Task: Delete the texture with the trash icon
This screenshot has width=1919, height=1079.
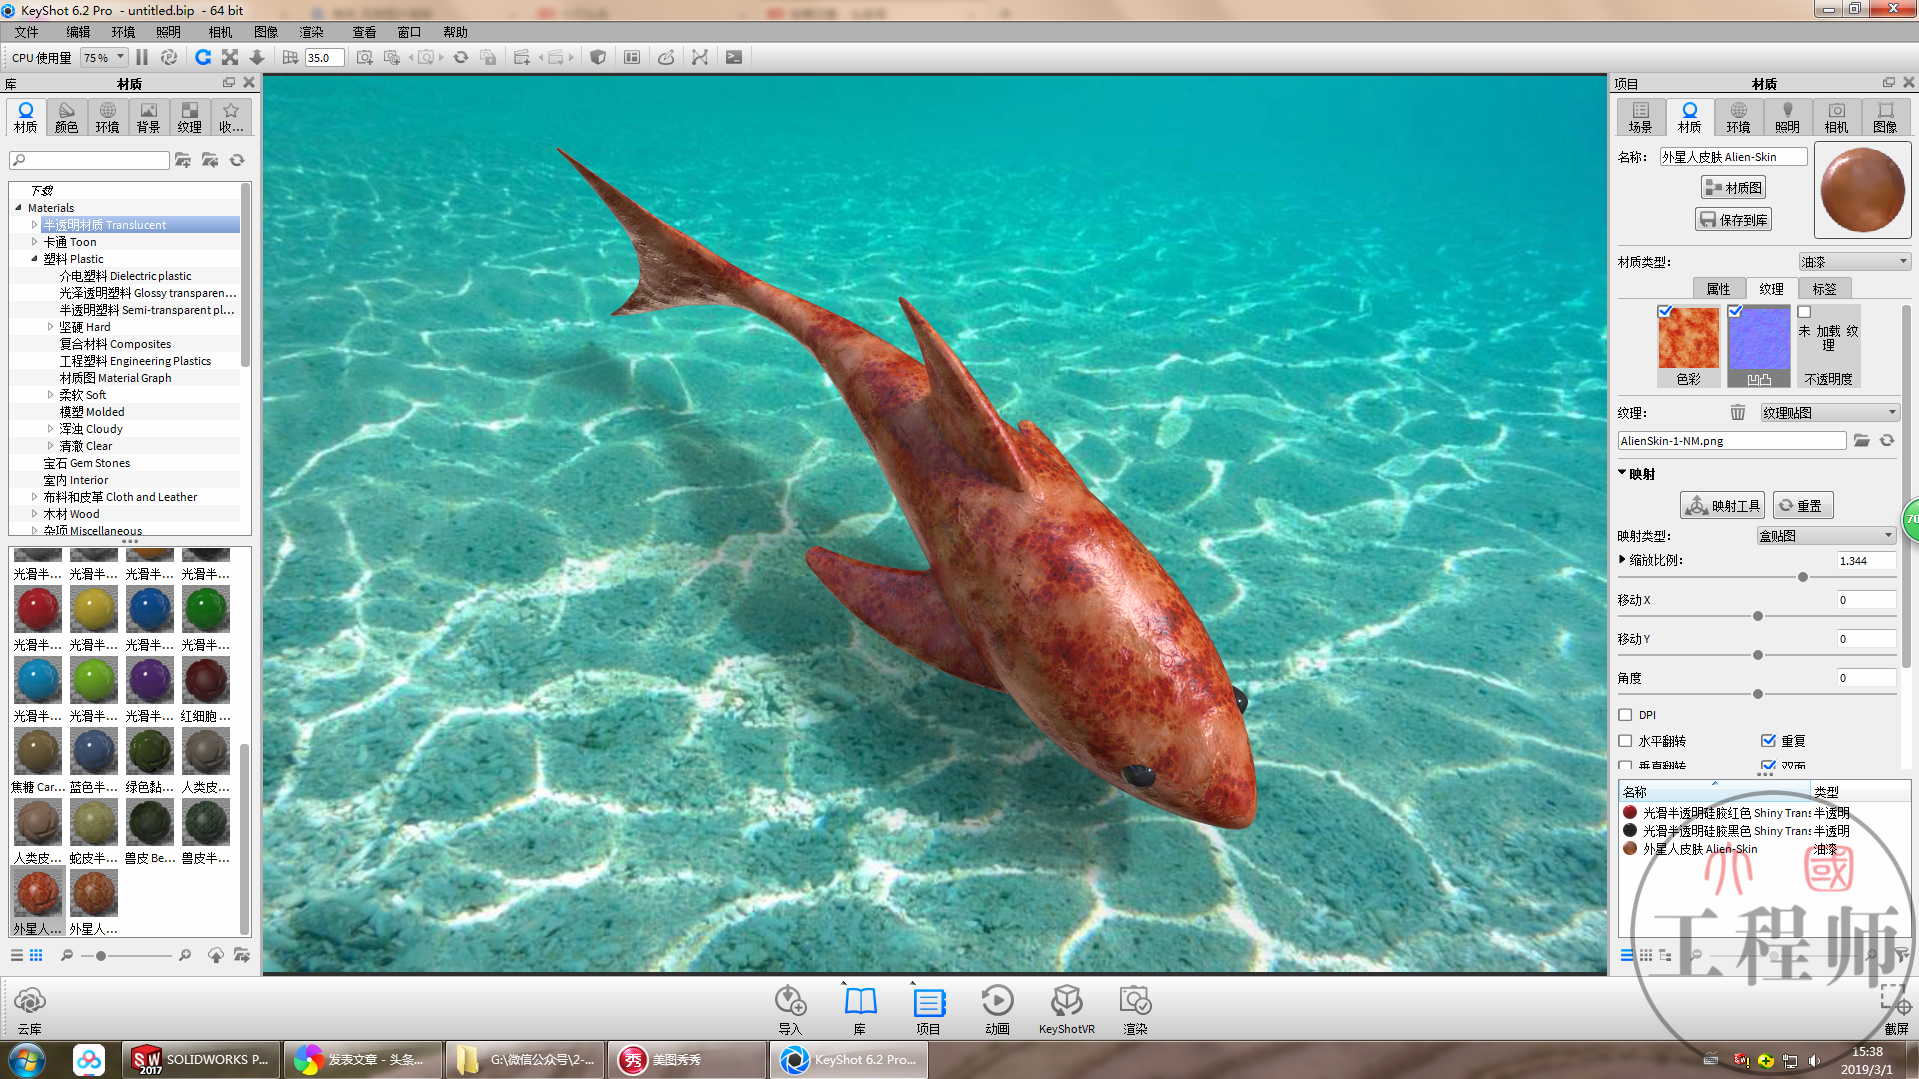Action: coord(1738,413)
